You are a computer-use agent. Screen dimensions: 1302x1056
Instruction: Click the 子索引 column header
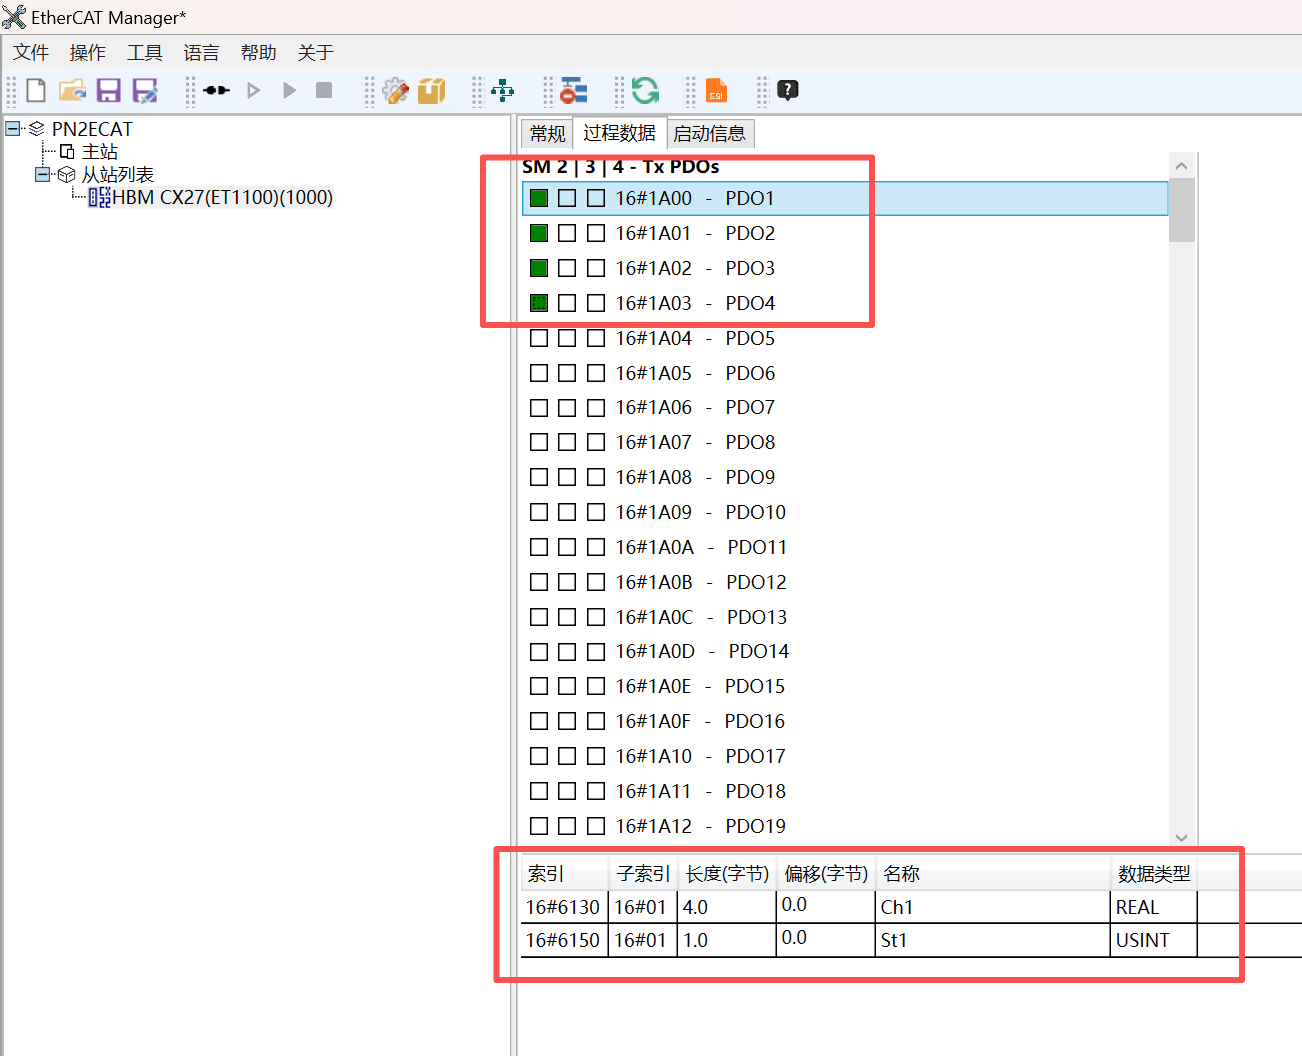click(643, 874)
